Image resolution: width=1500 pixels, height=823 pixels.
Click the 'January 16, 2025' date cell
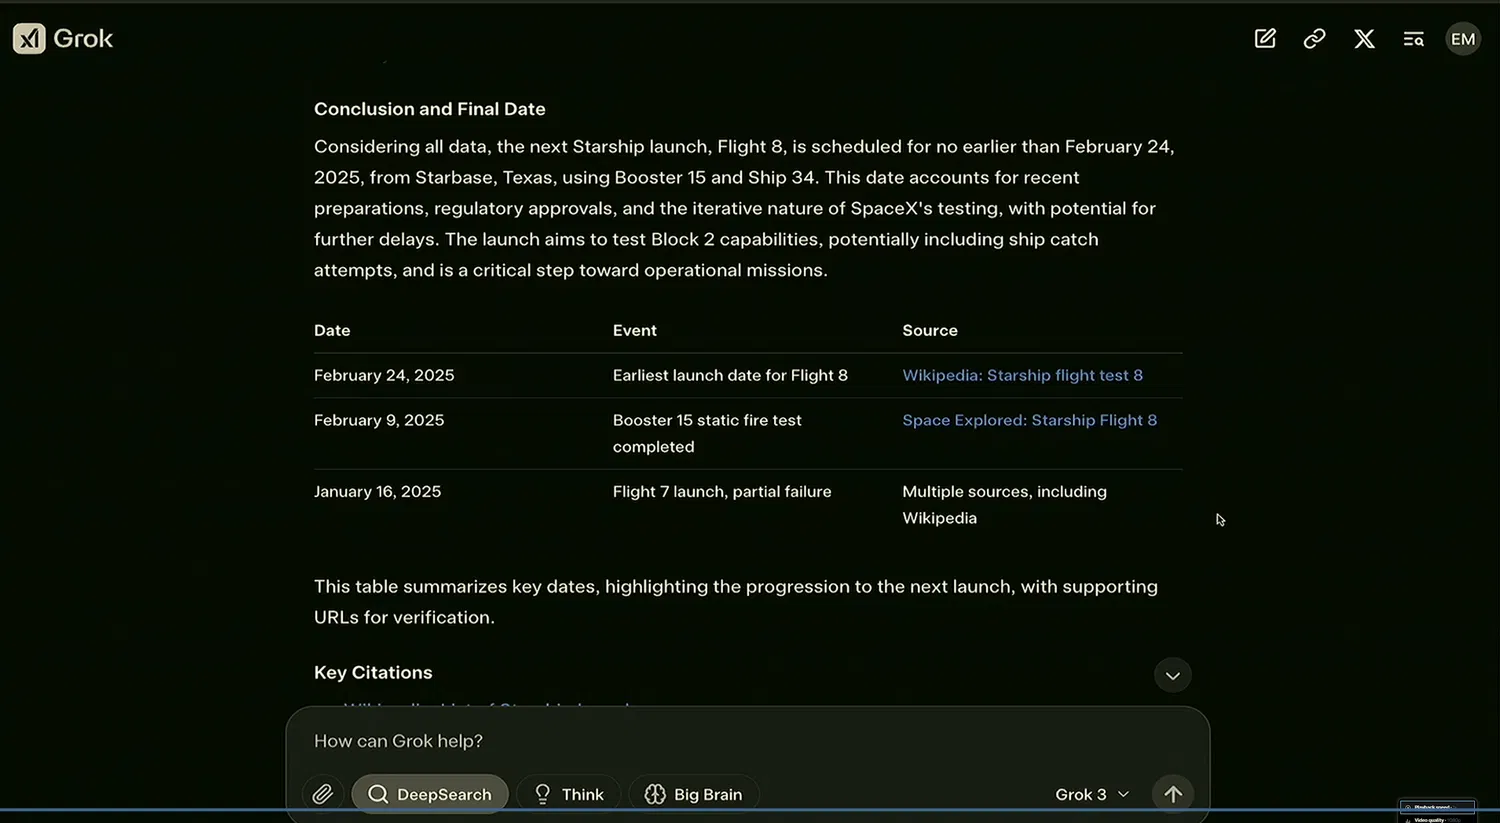coord(377,491)
